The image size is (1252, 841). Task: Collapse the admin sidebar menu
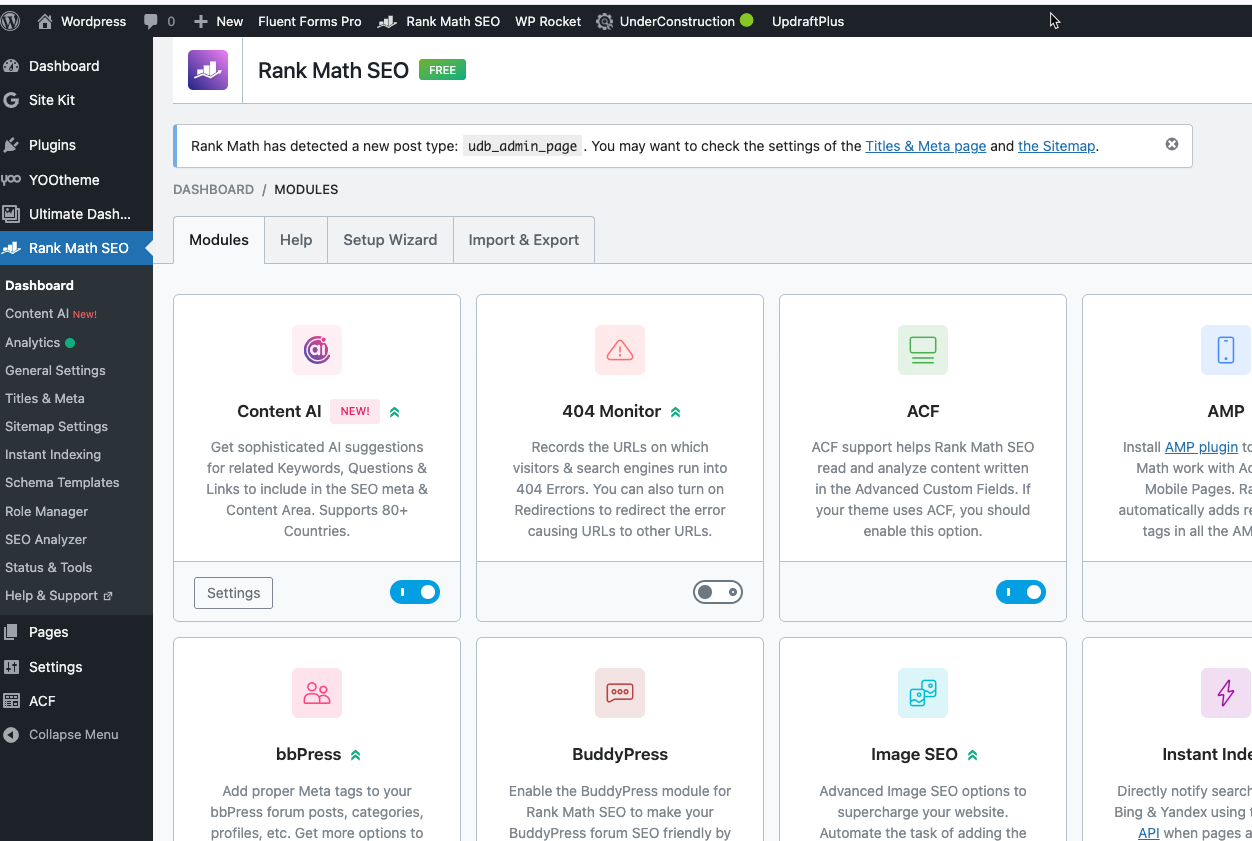pos(76,734)
